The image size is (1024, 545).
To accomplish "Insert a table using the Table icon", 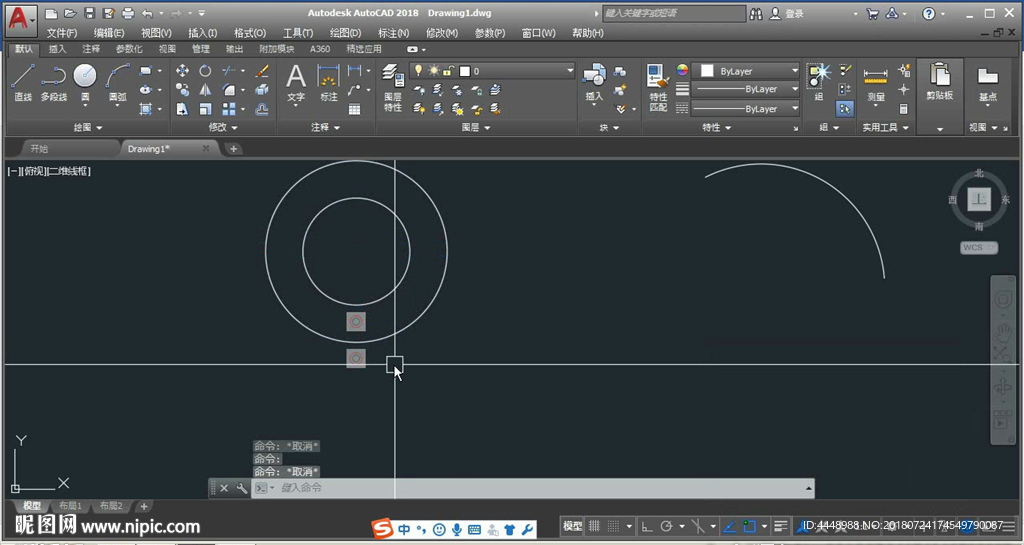I will pyautogui.click(x=355, y=109).
